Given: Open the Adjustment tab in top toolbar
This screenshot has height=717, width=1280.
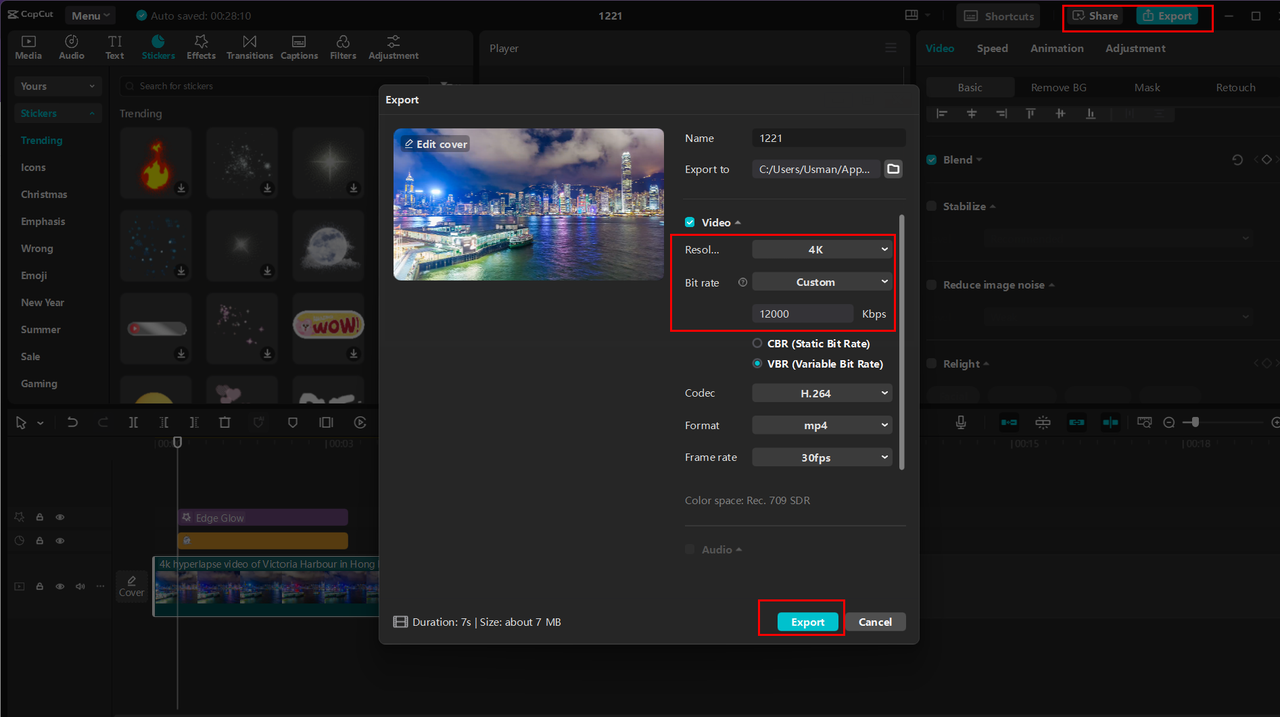Looking at the screenshot, I should tap(393, 47).
